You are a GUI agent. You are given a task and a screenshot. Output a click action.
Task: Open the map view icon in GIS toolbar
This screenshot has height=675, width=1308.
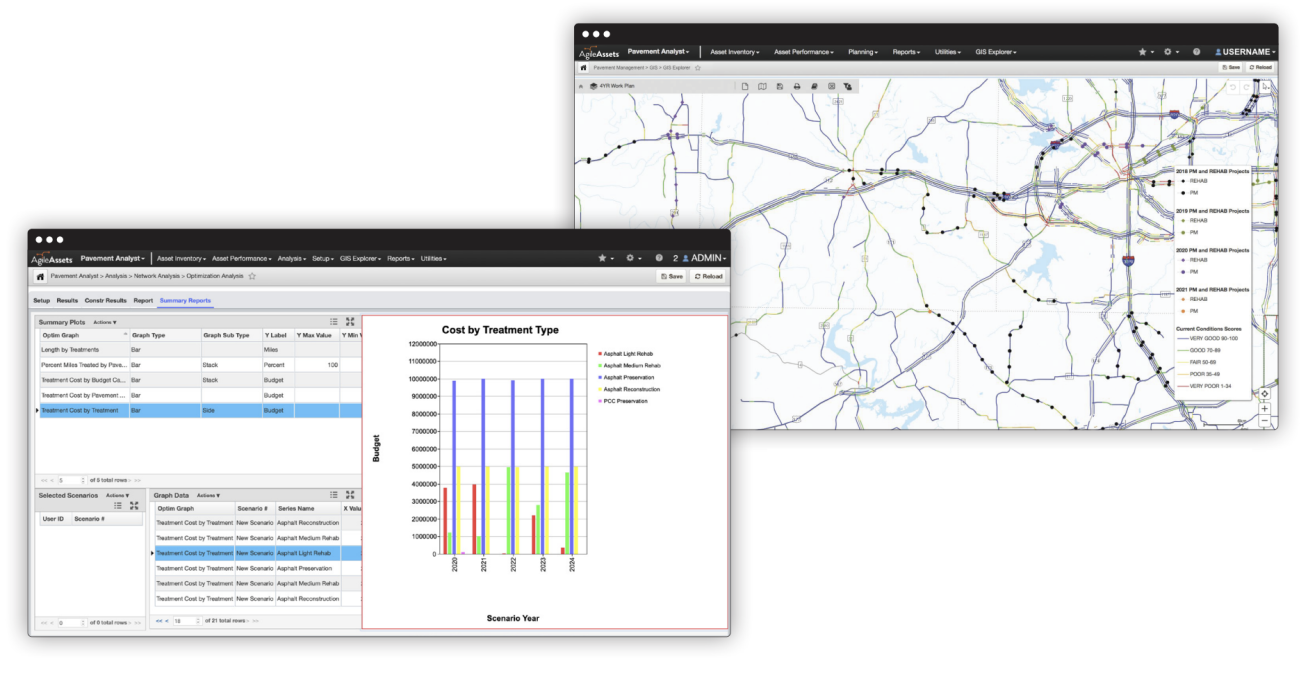762,86
